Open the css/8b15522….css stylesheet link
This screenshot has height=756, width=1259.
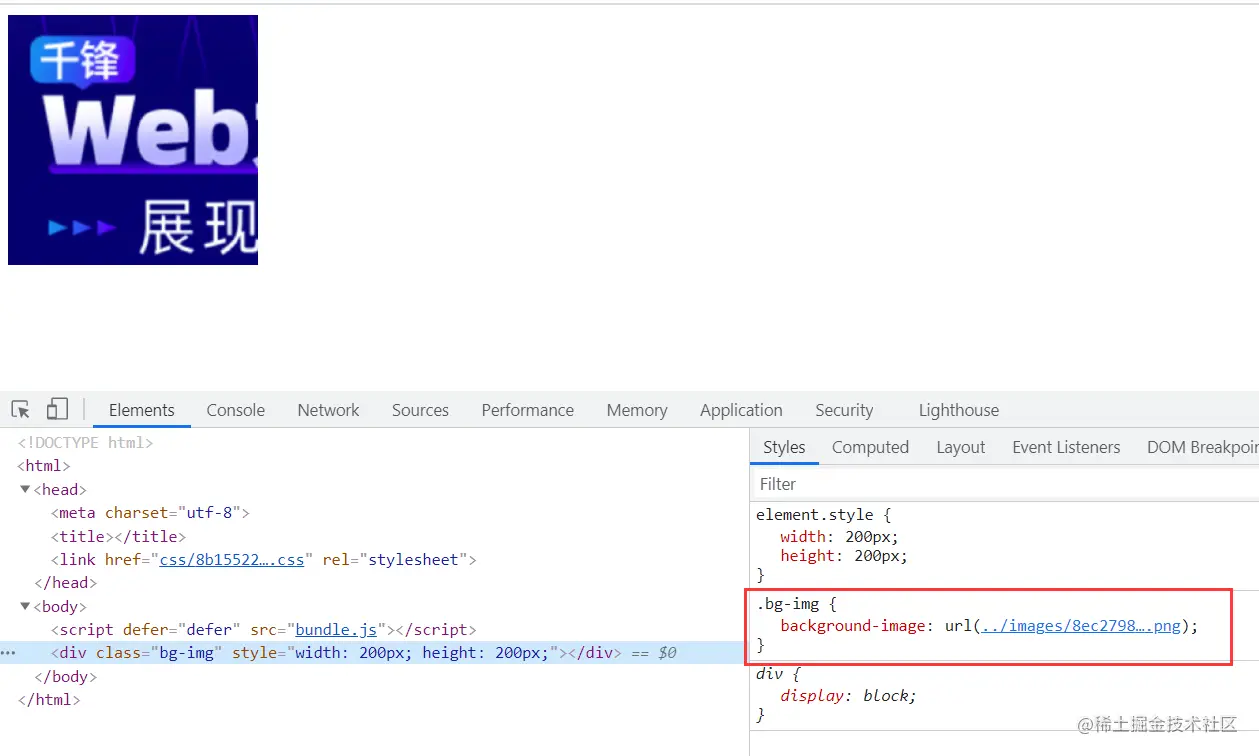(232, 560)
